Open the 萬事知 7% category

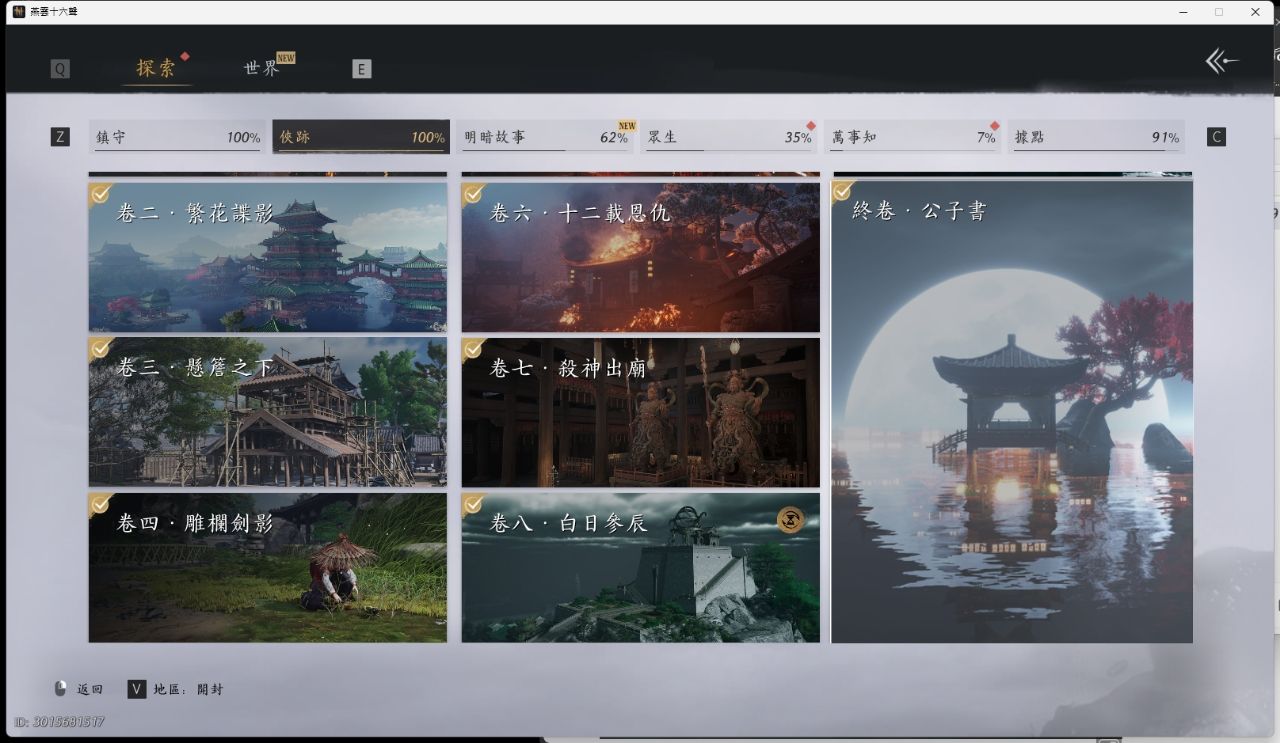tap(913, 137)
